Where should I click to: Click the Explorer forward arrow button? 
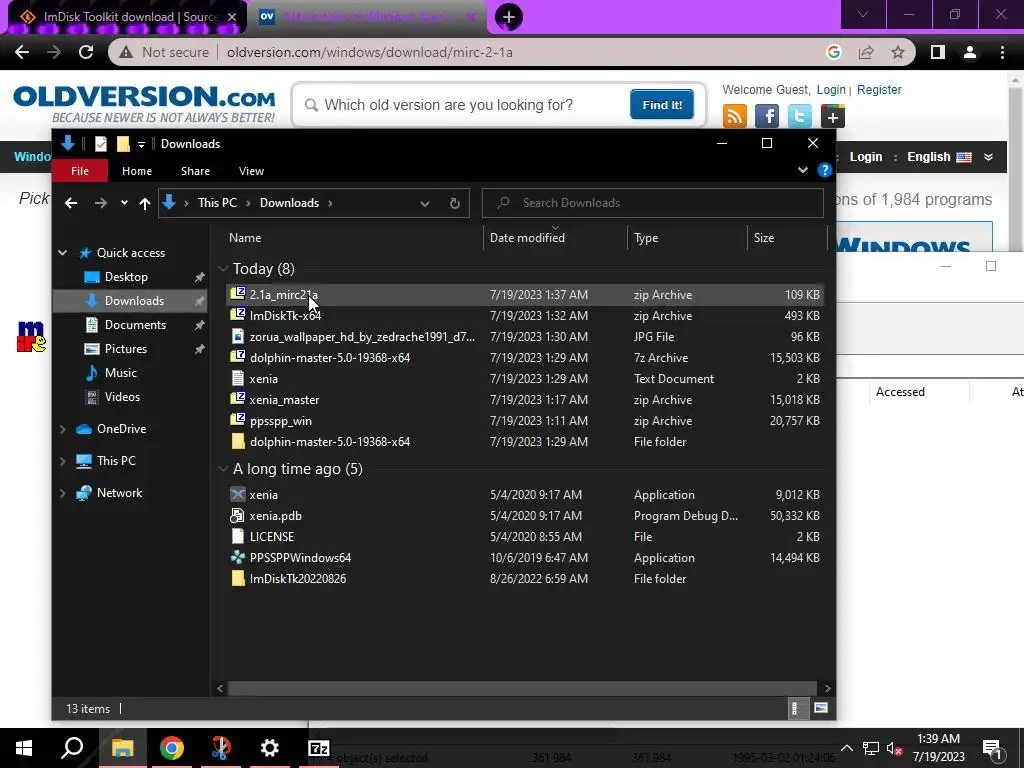click(x=101, y=203)
